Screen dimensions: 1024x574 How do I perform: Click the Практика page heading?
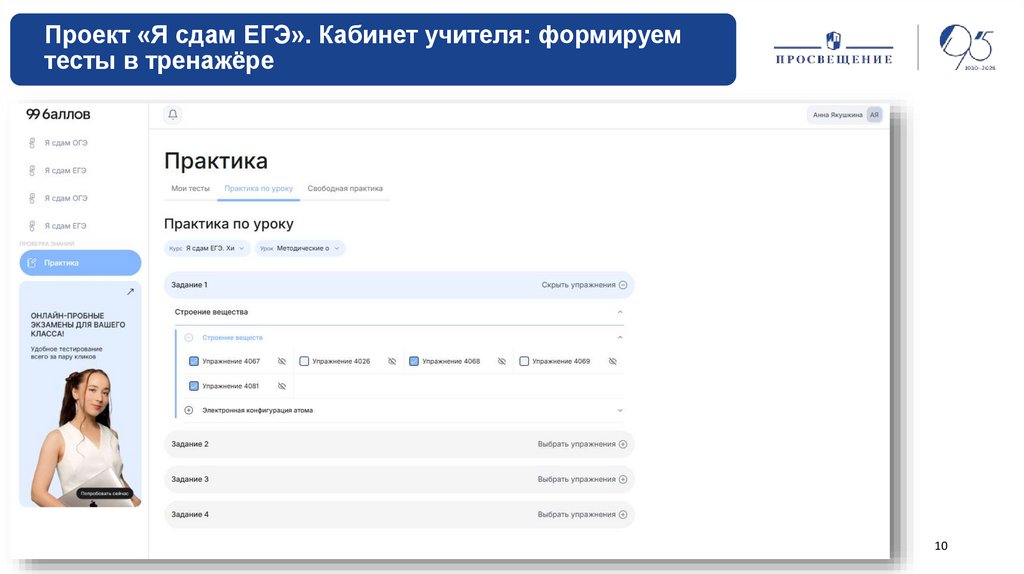[216, 161]
